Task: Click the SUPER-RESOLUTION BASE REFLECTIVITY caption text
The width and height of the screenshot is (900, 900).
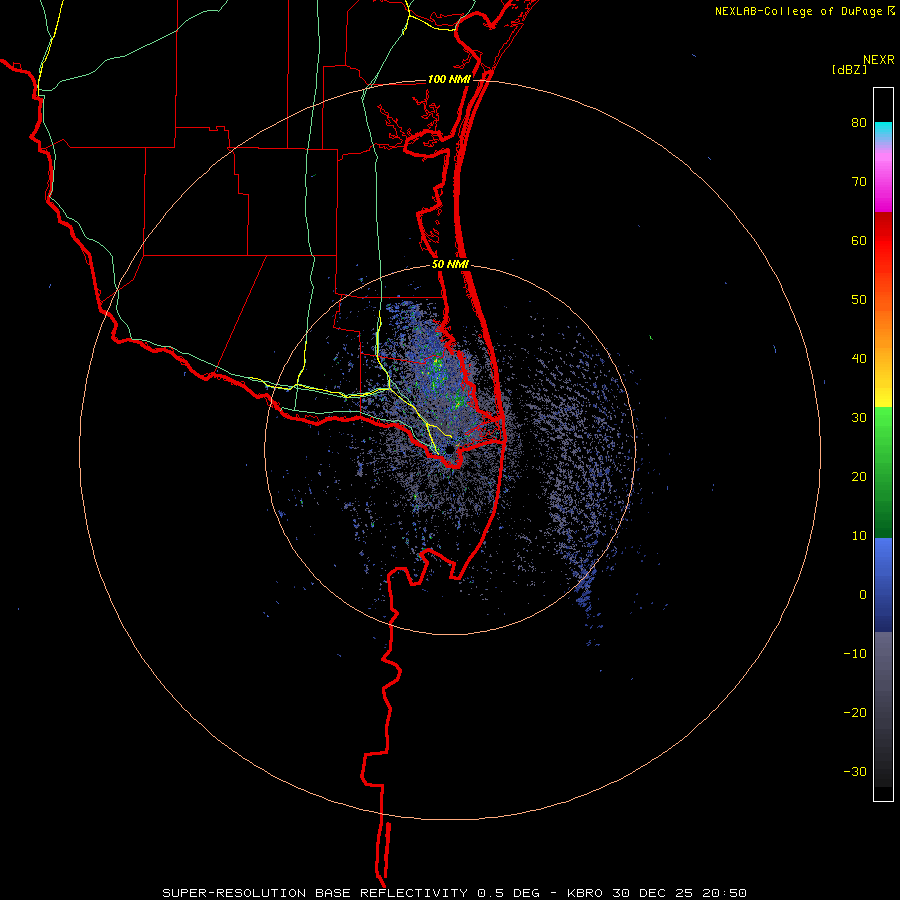Action: coord(315,893)
